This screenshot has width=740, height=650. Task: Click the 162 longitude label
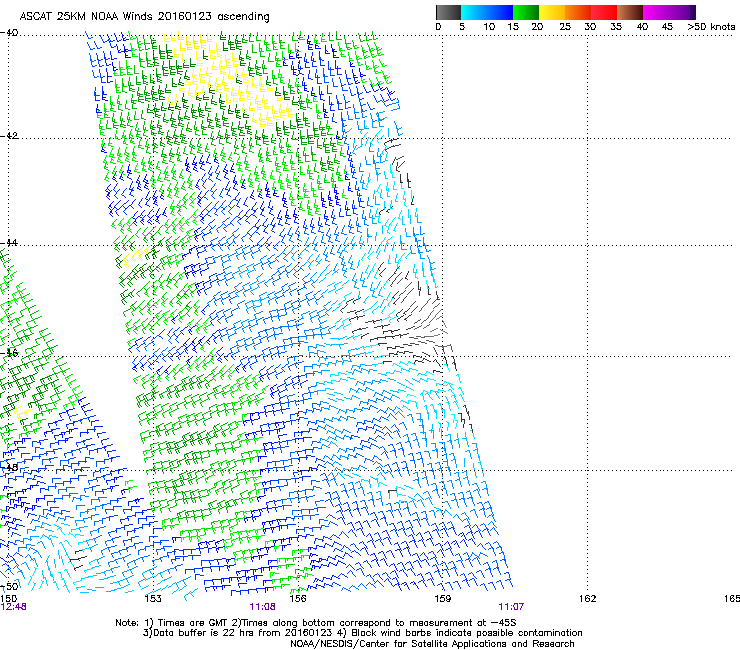tap(587, 599)
